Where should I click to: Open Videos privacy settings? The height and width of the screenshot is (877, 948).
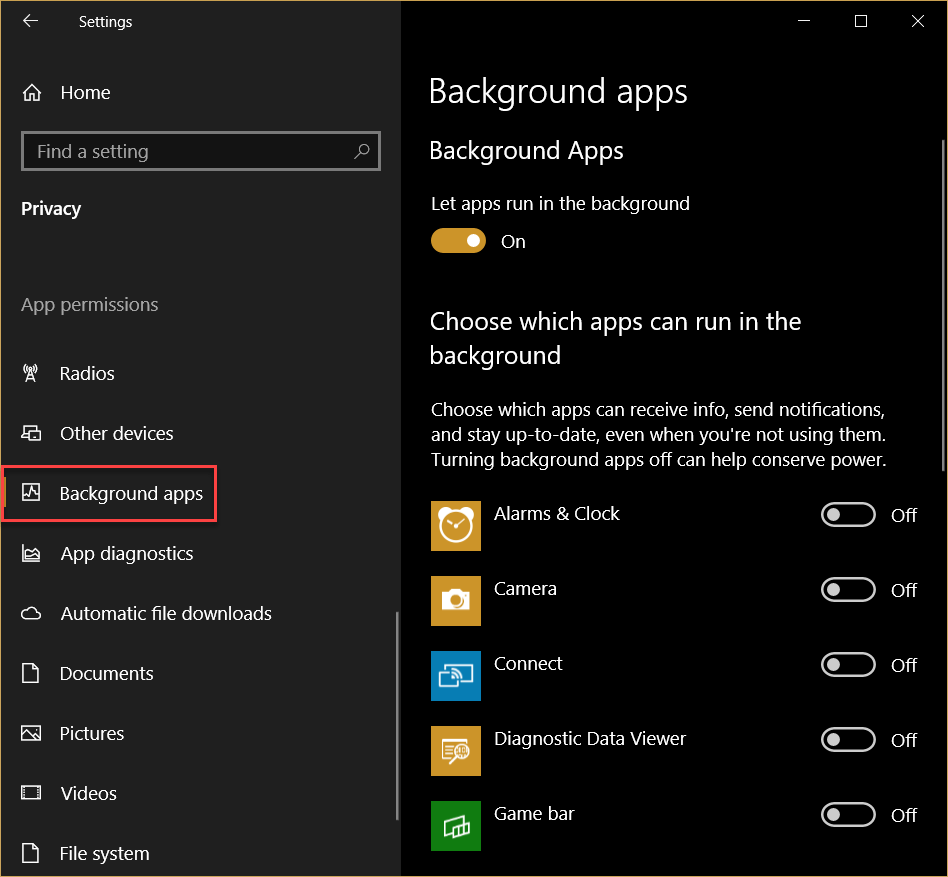[200, 793]
